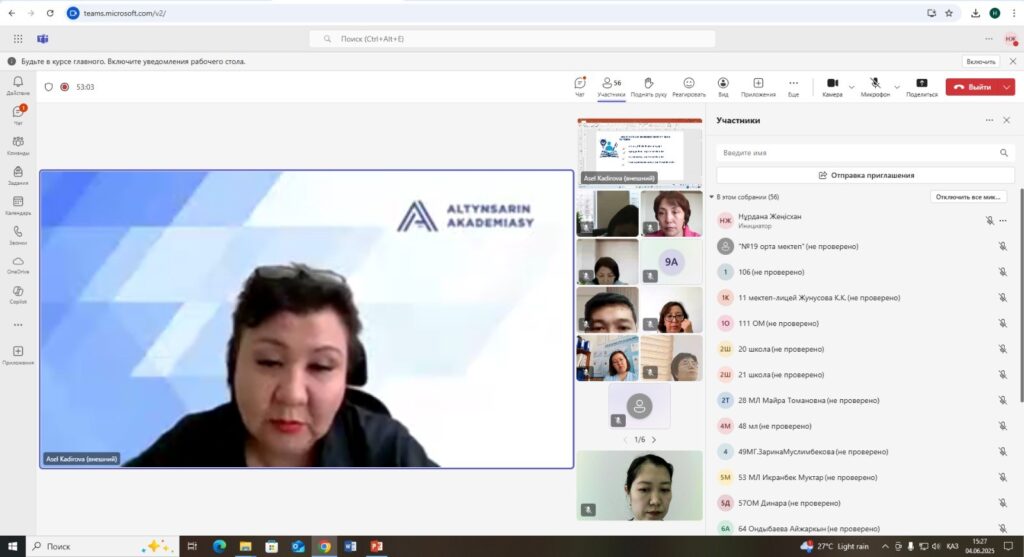Open PowerPoint from the taskbar

(377, 546)
